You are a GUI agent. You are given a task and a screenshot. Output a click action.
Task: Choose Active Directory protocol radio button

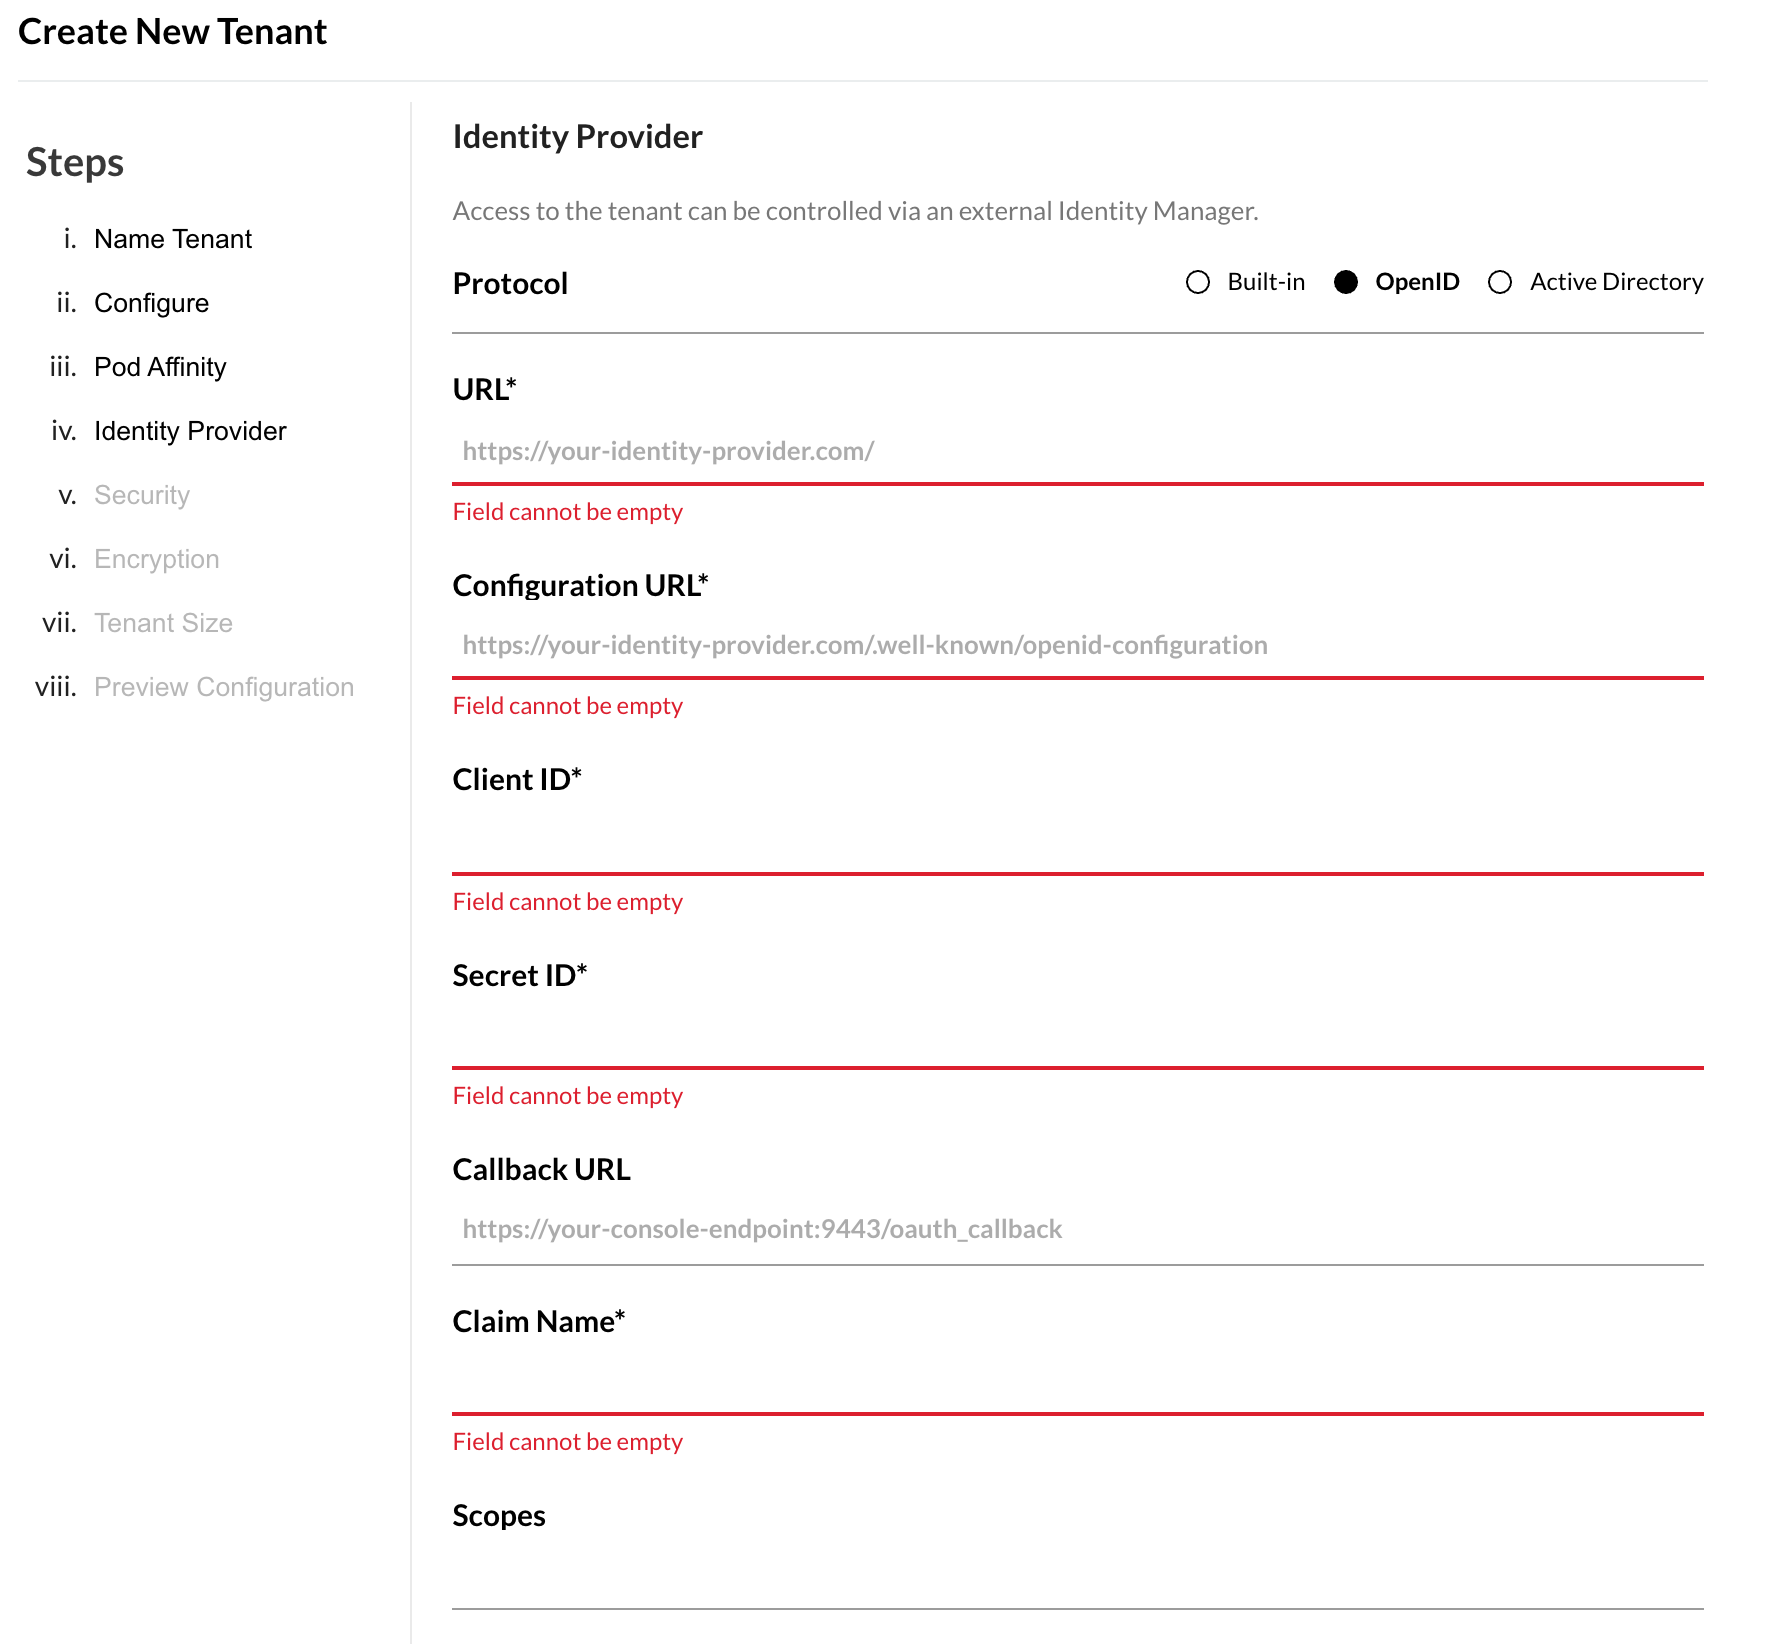coord(1499,282)
